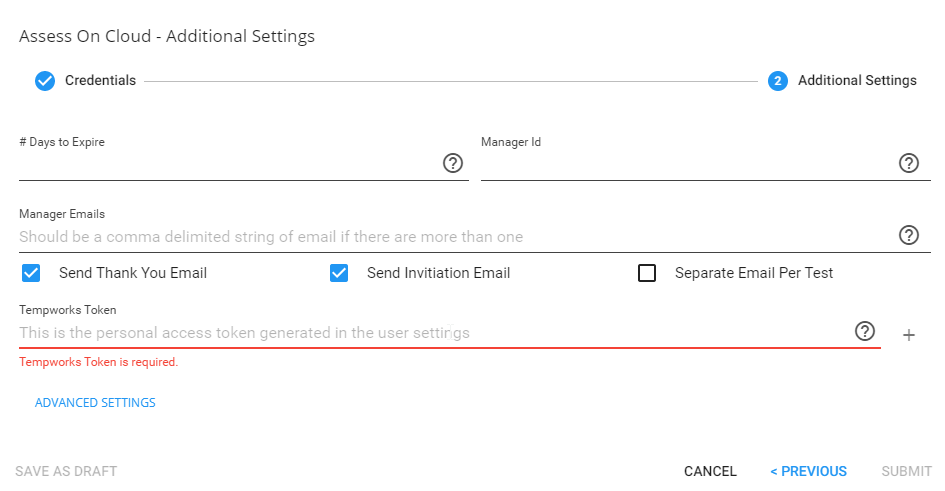Click Save As Draft button
Image resolution: width=945 pixels, height=491 pixels.
[x=66, y=471]
